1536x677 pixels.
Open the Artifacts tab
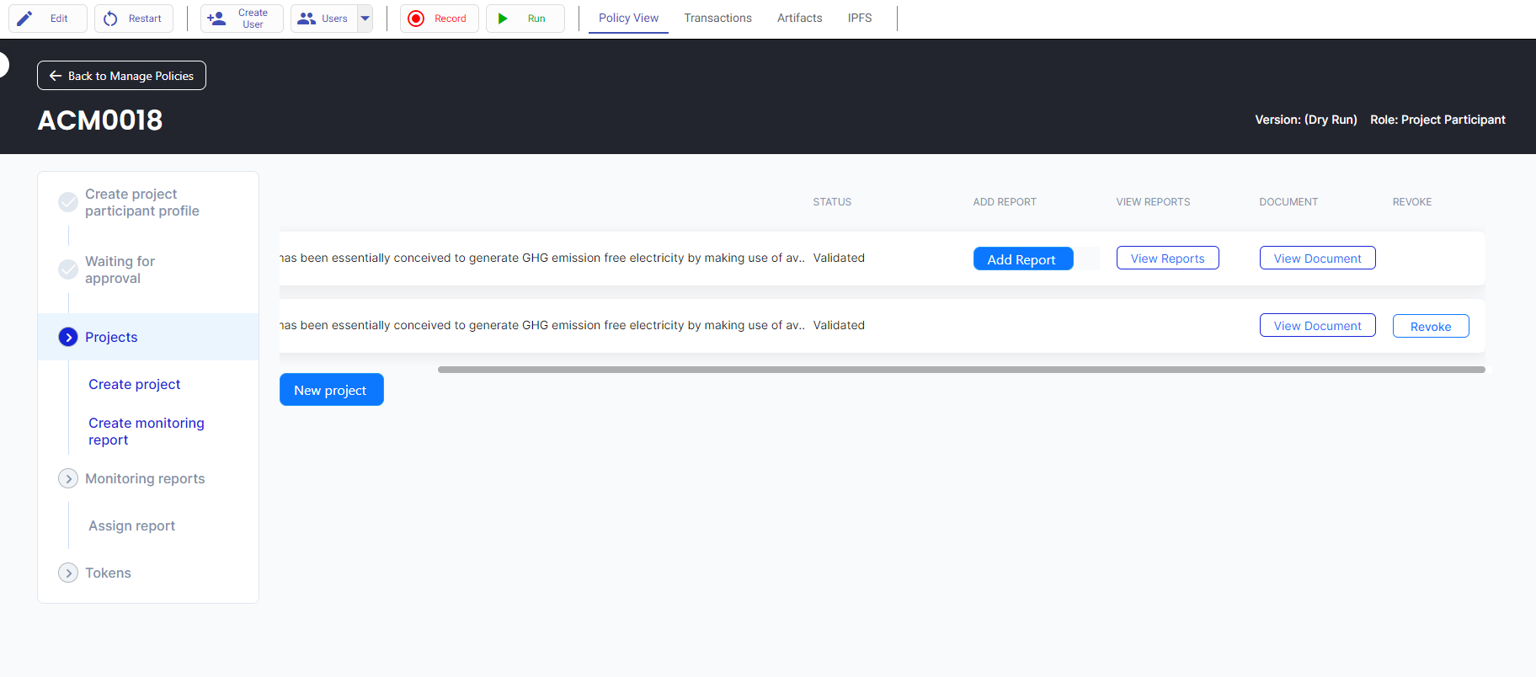799,18
